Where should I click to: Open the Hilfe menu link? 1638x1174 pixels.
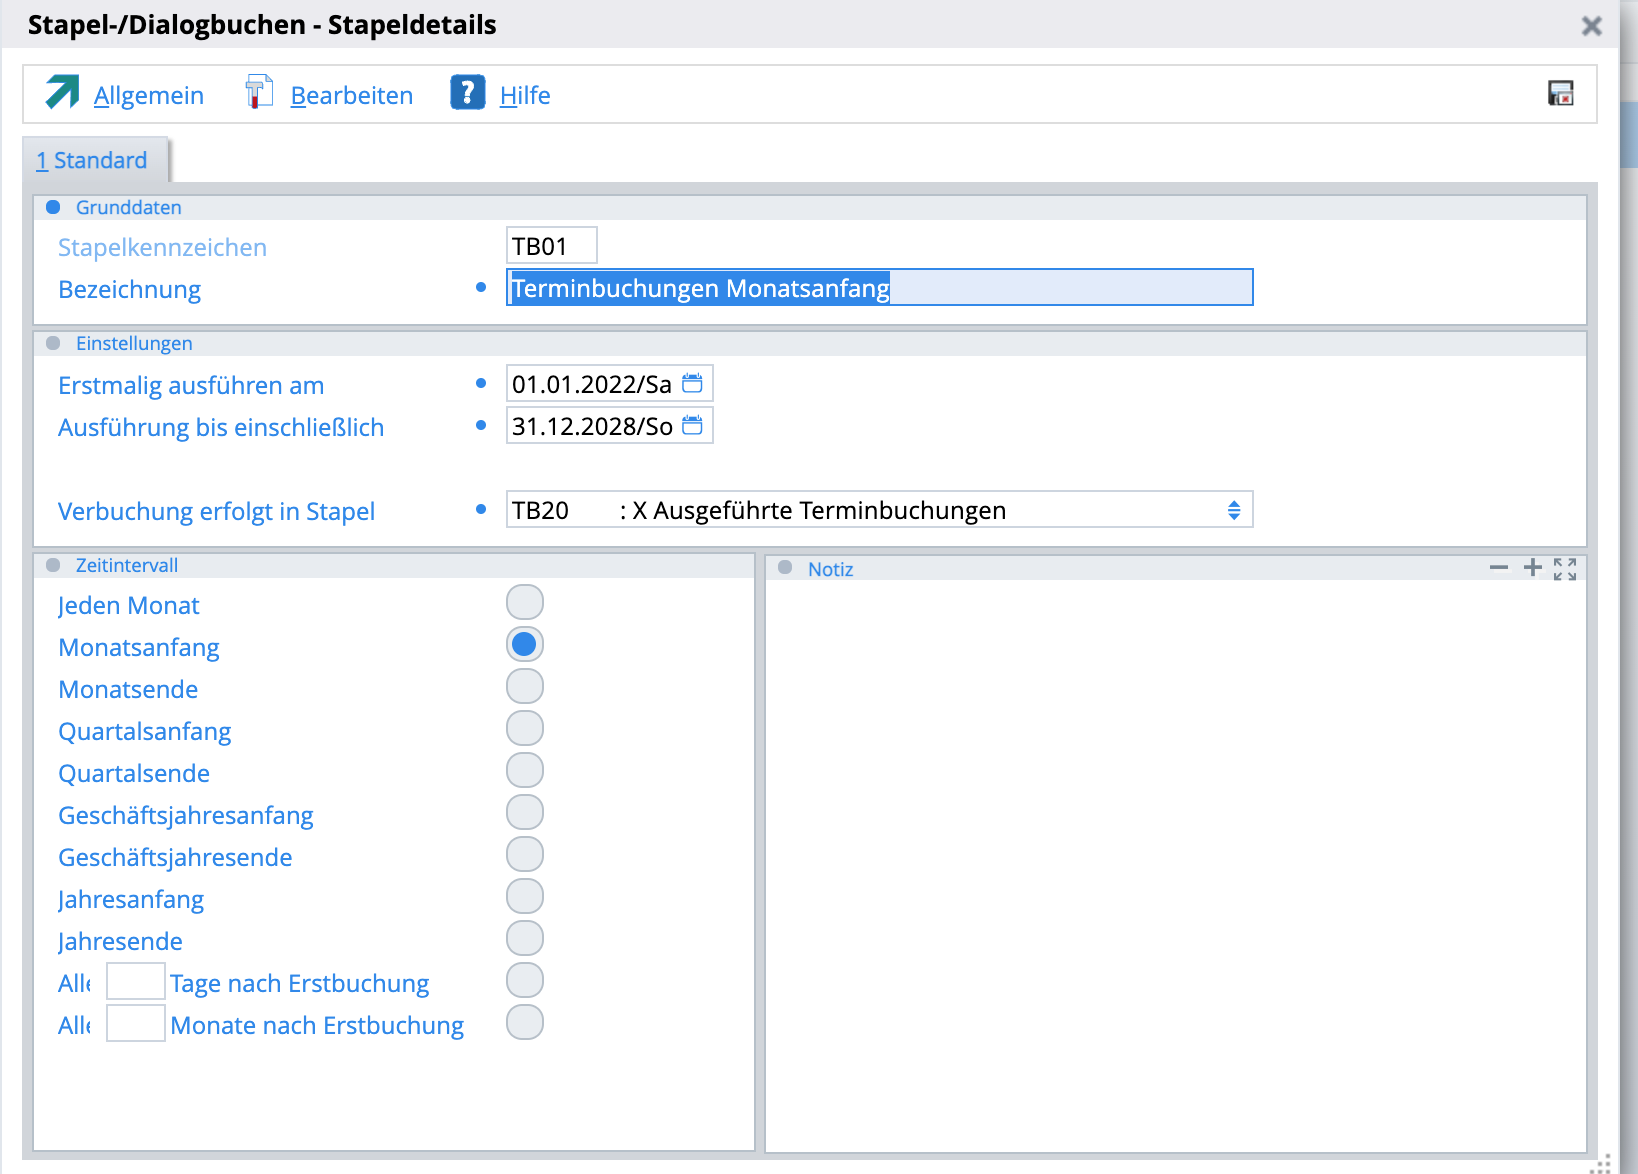[524, 96]
